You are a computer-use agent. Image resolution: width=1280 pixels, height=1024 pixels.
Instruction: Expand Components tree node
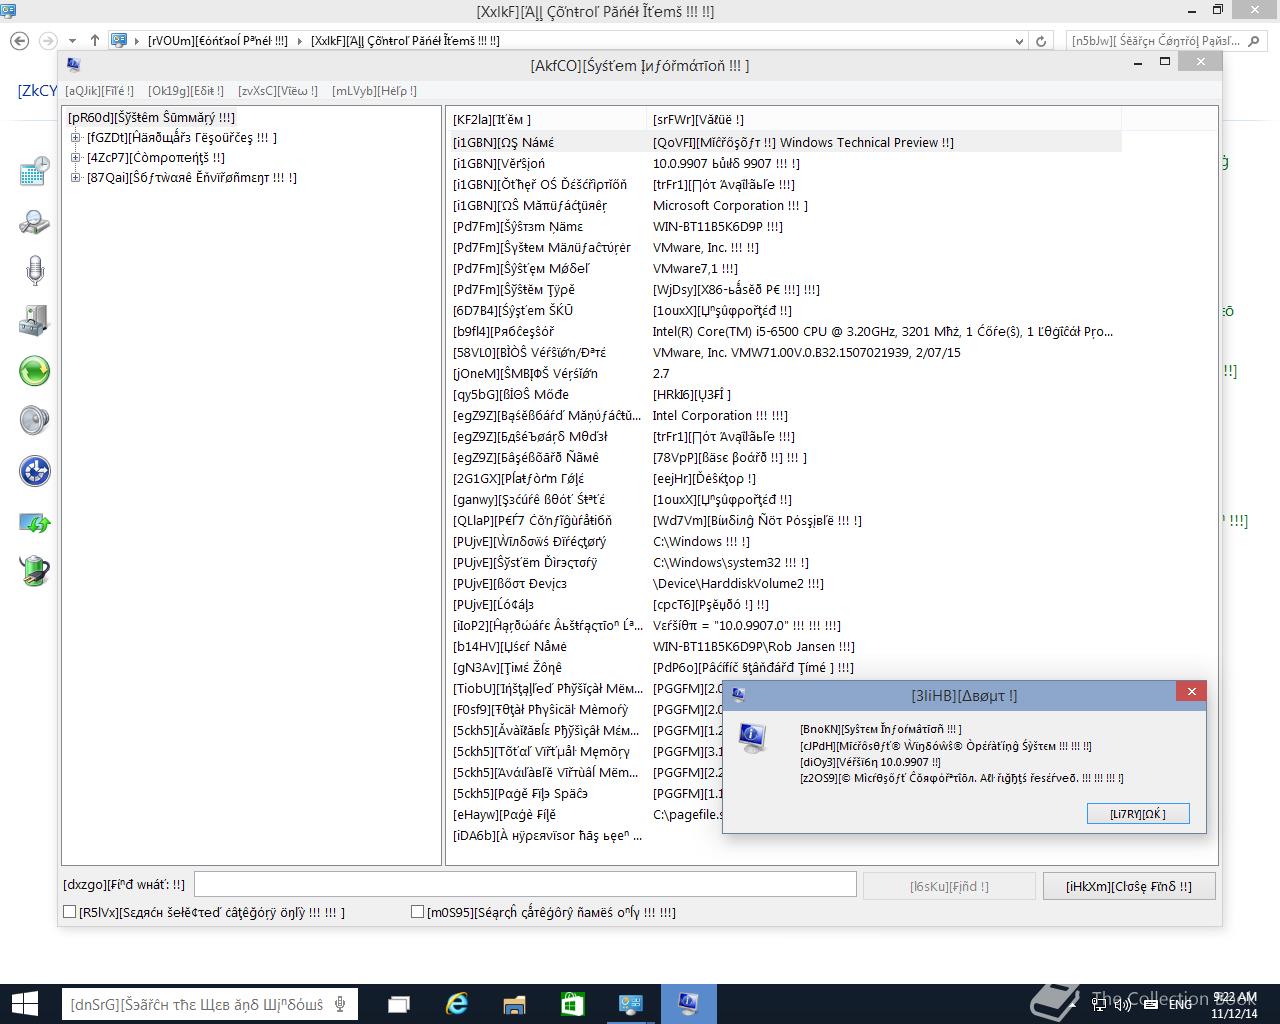pos(76,158)
